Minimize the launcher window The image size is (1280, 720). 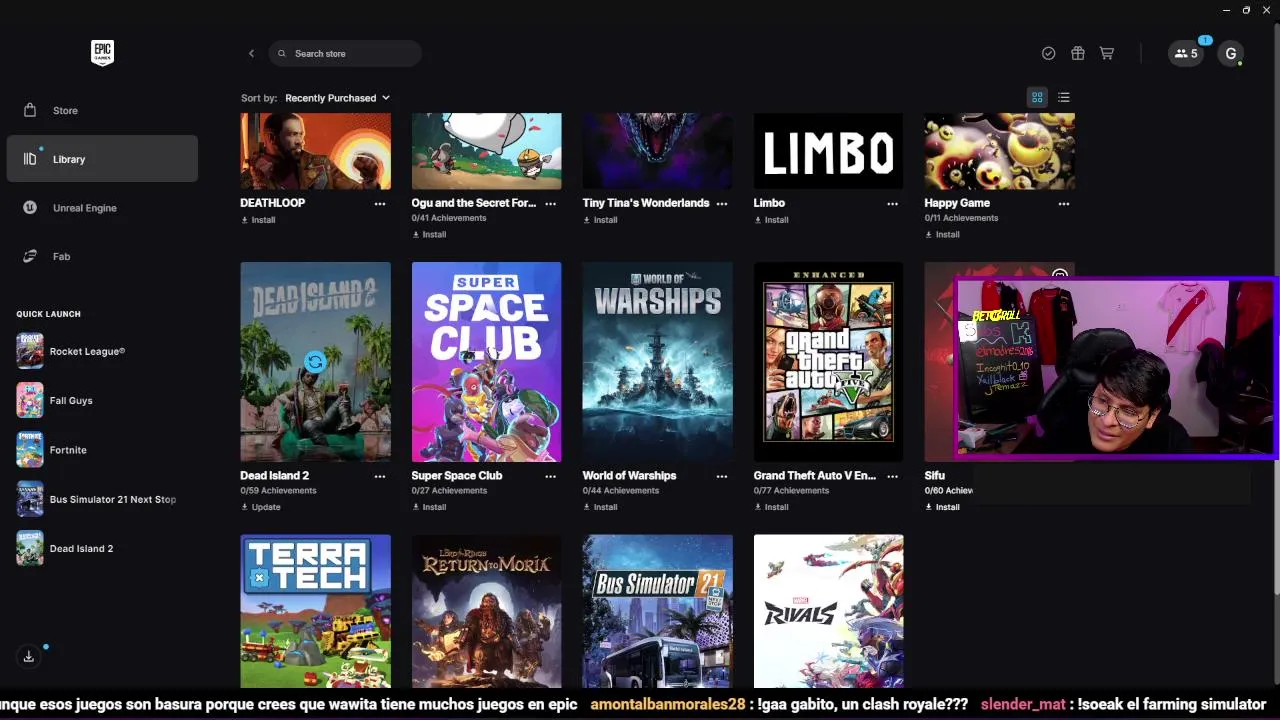(x=1226, y=10)
